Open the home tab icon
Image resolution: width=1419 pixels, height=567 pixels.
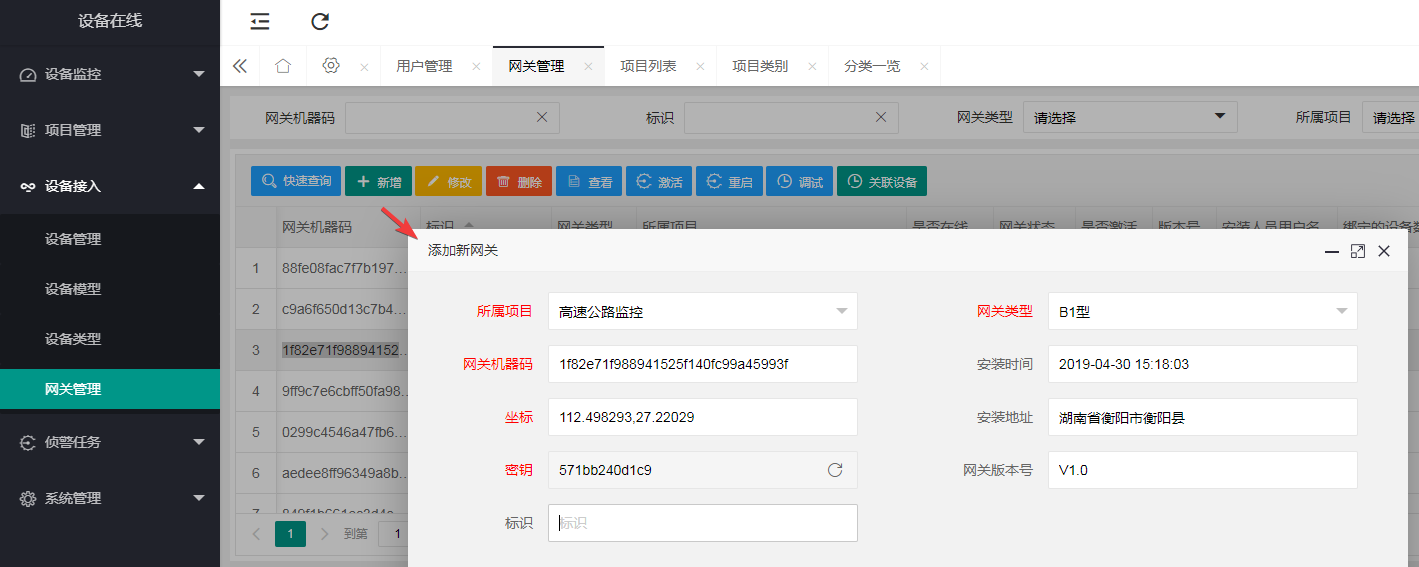tap(283, 66)
